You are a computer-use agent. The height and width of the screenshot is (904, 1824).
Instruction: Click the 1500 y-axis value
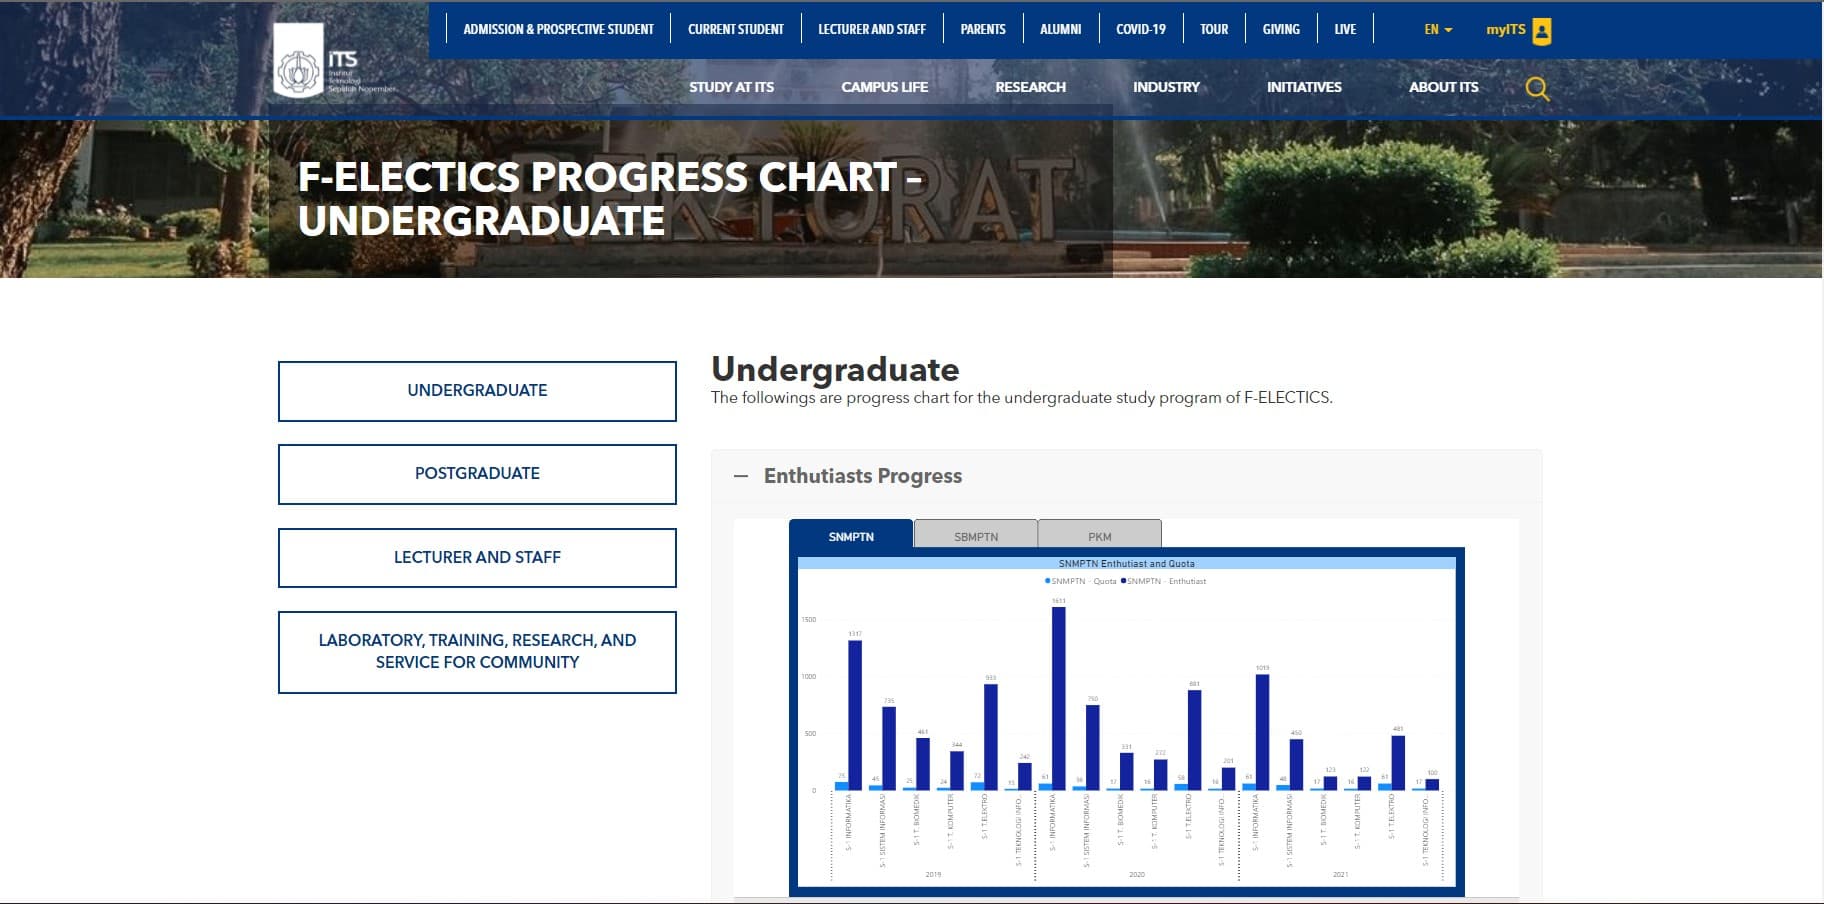click(808, 620)
